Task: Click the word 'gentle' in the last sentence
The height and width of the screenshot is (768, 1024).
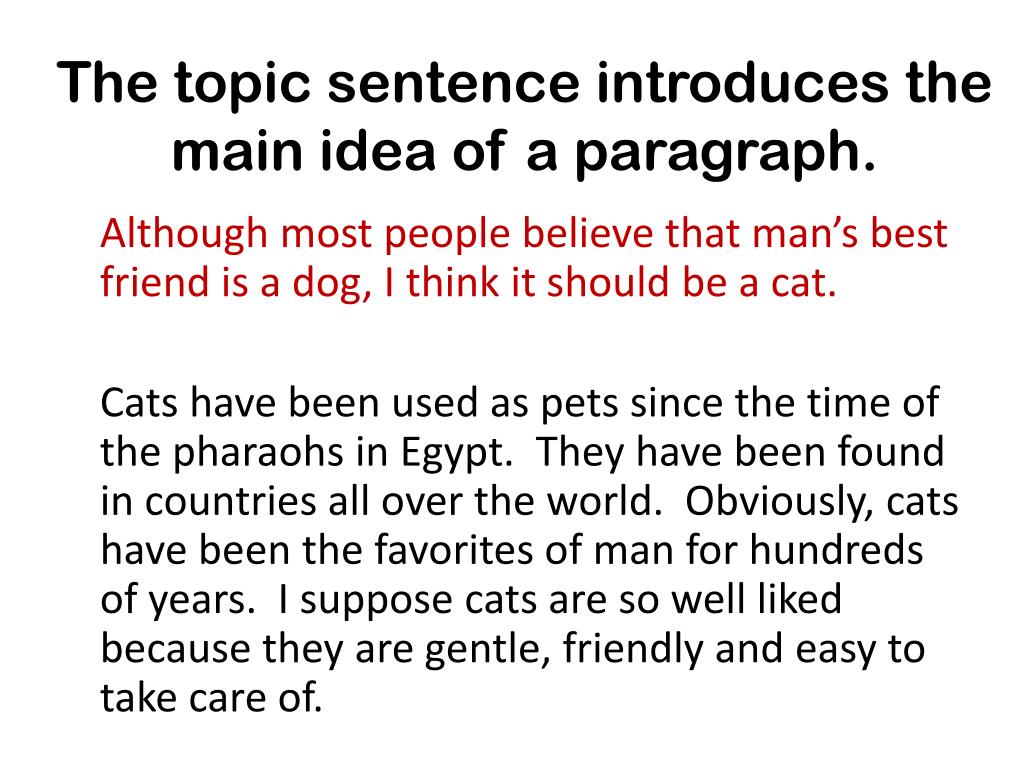Action: (483, 650)
